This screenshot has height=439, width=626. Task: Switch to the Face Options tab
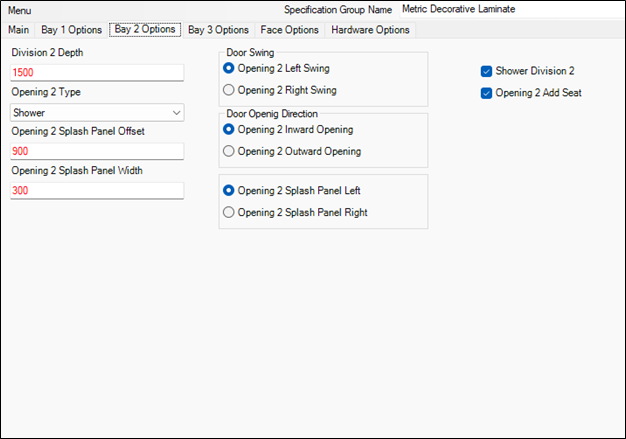coord(289,30)
